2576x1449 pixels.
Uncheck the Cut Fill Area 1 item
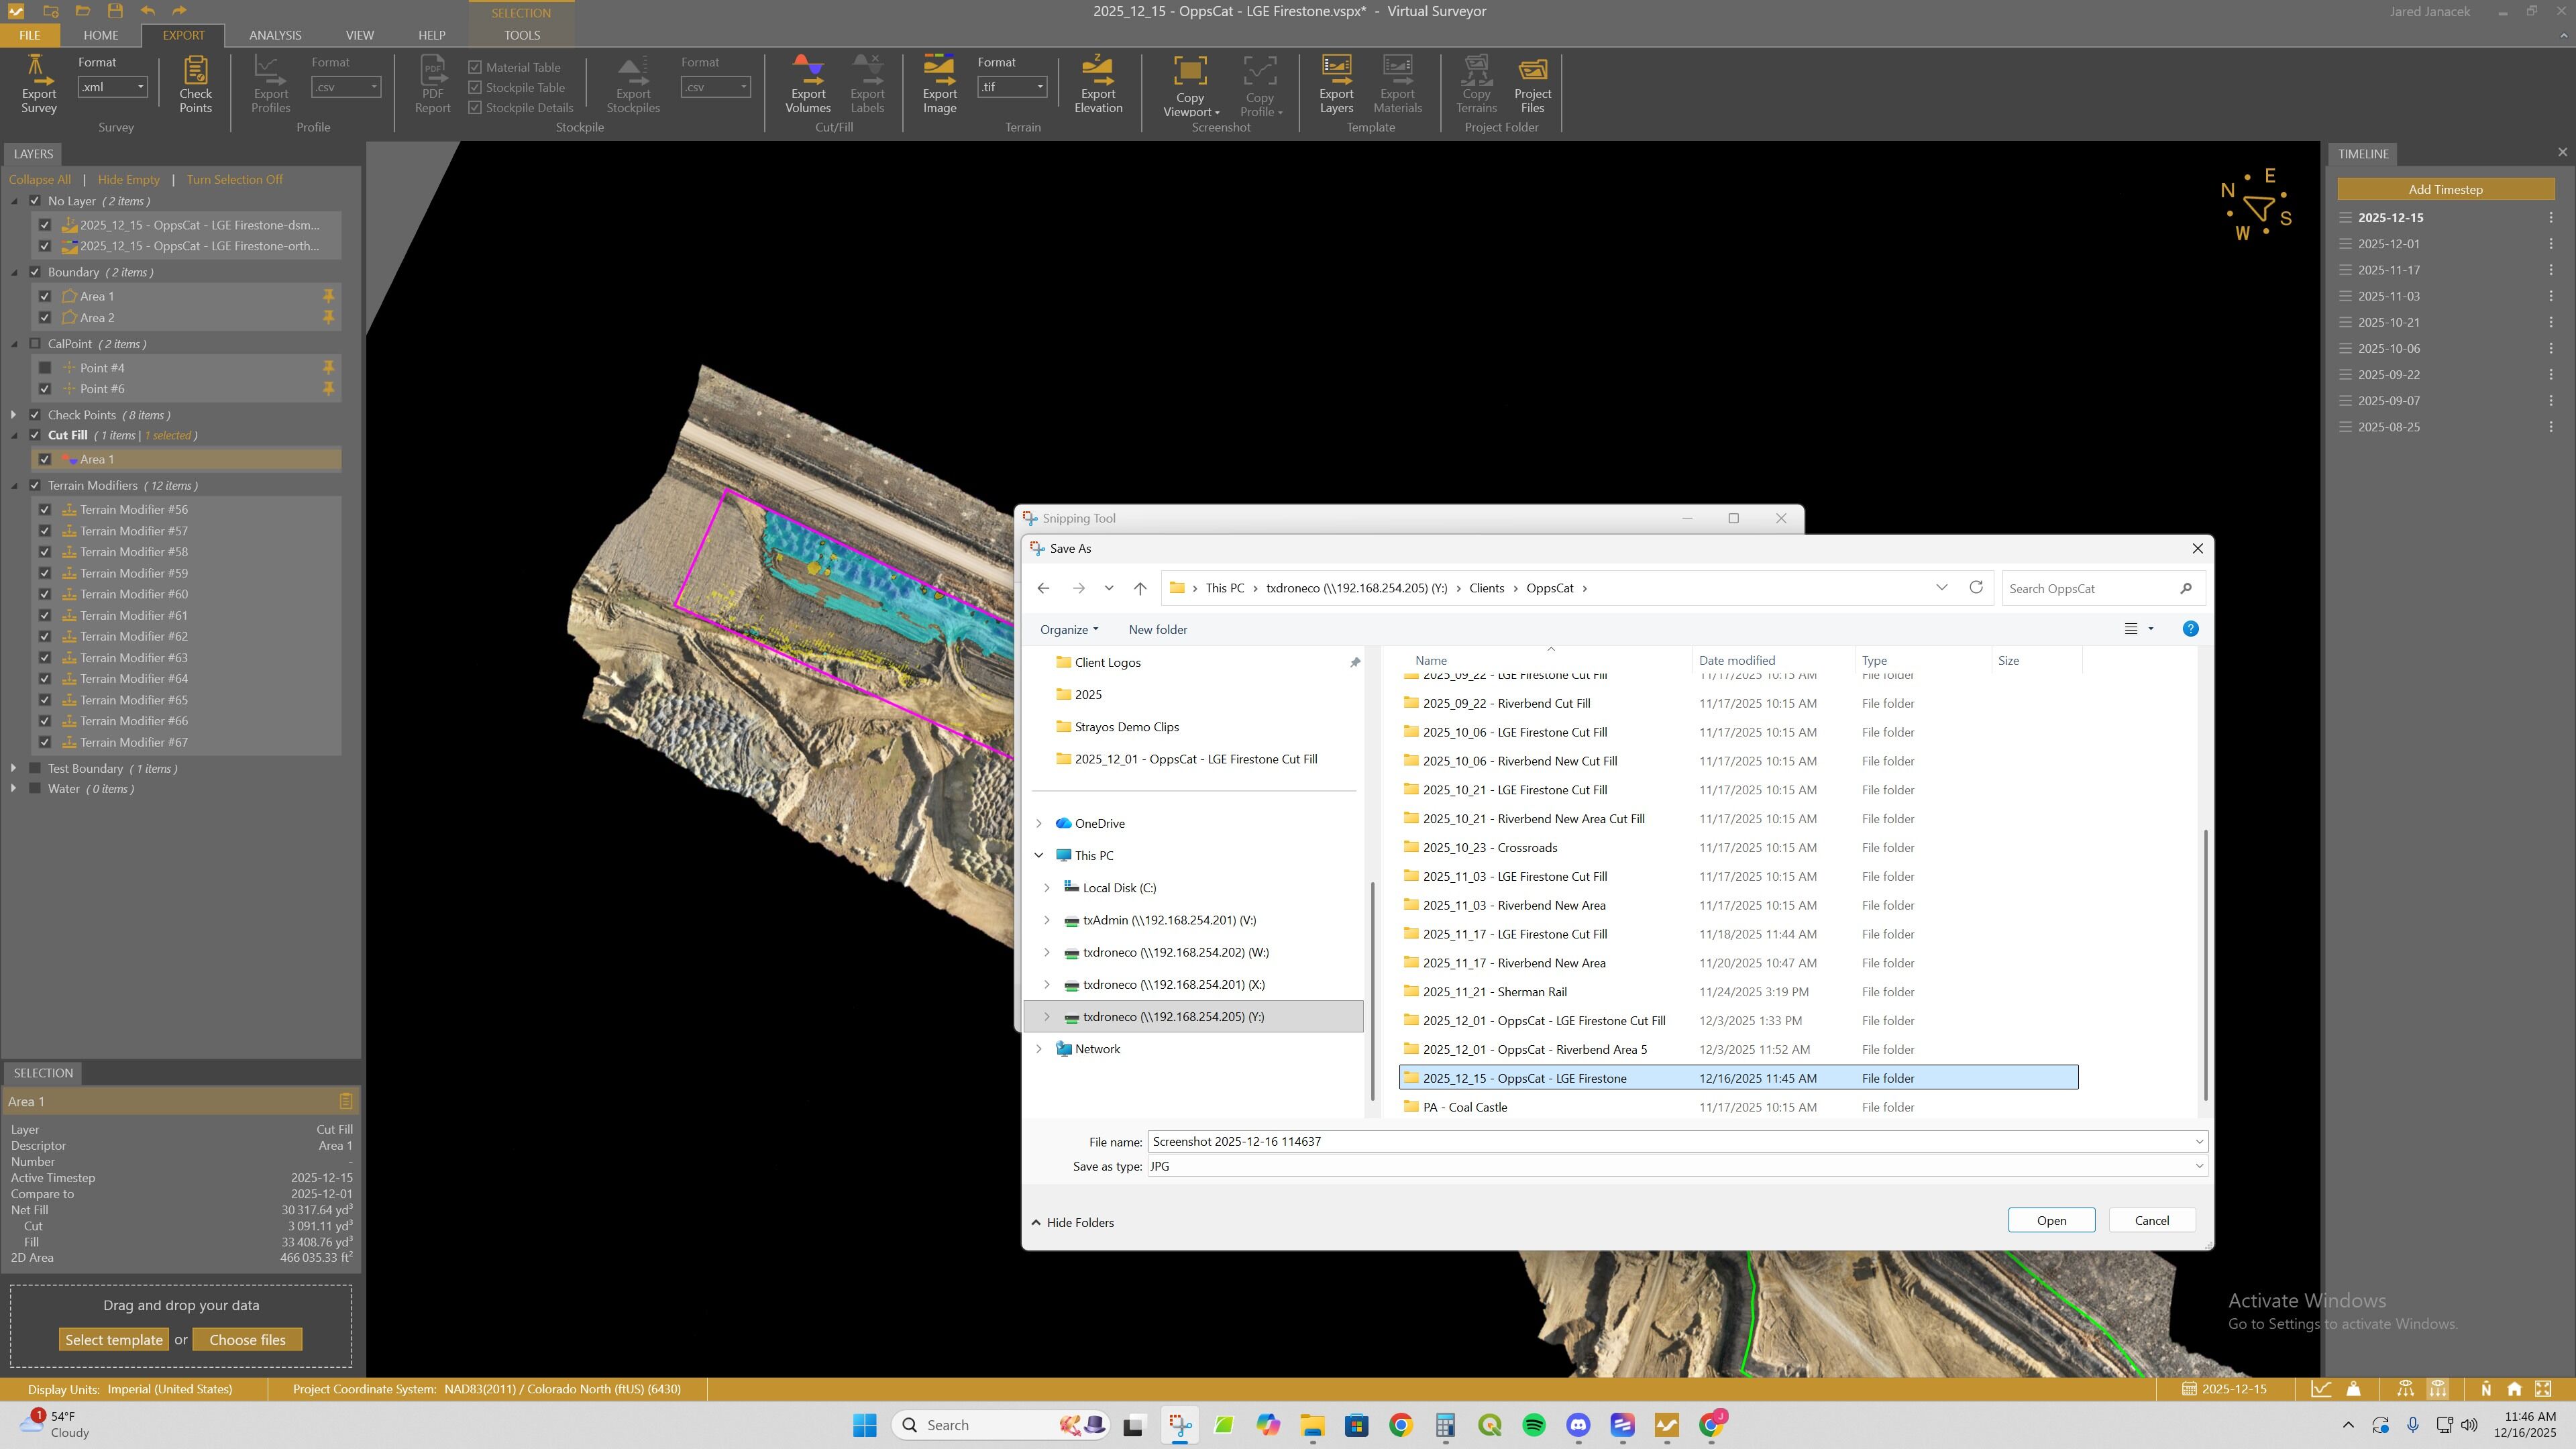[x=45, y=459]
